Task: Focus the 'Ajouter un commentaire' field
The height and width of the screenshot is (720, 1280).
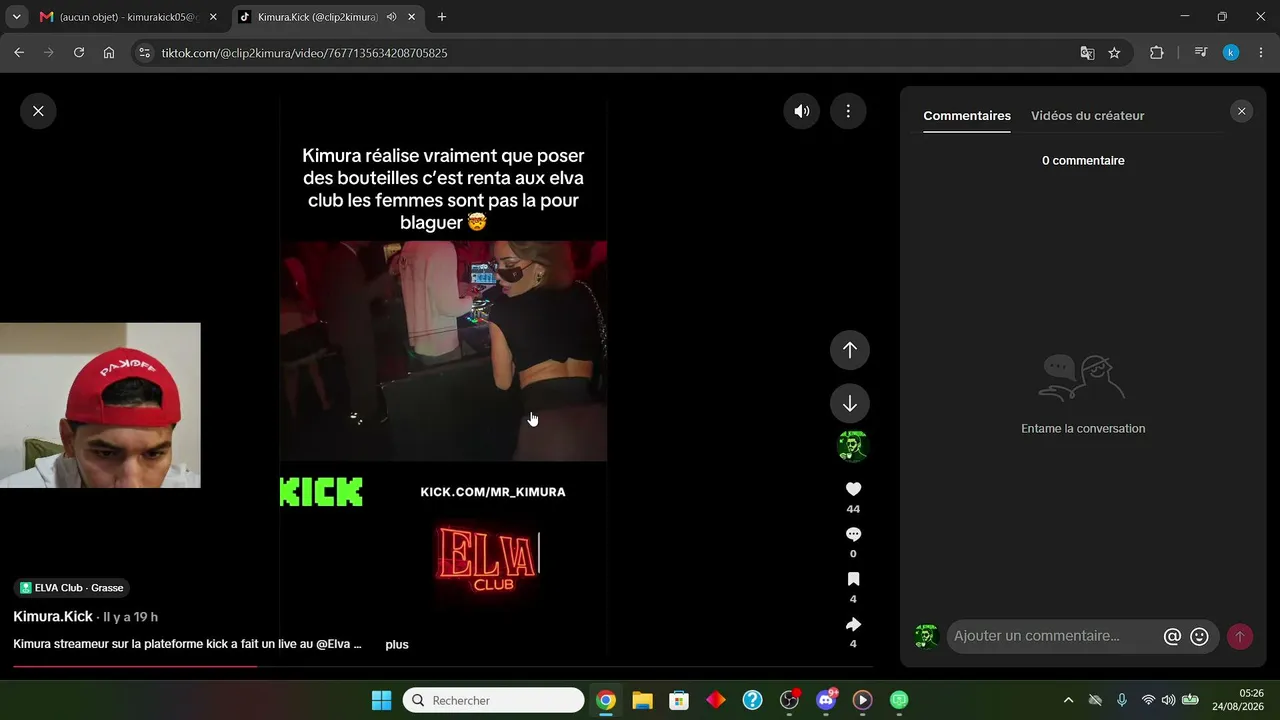Action: (x=1054, y=636)
